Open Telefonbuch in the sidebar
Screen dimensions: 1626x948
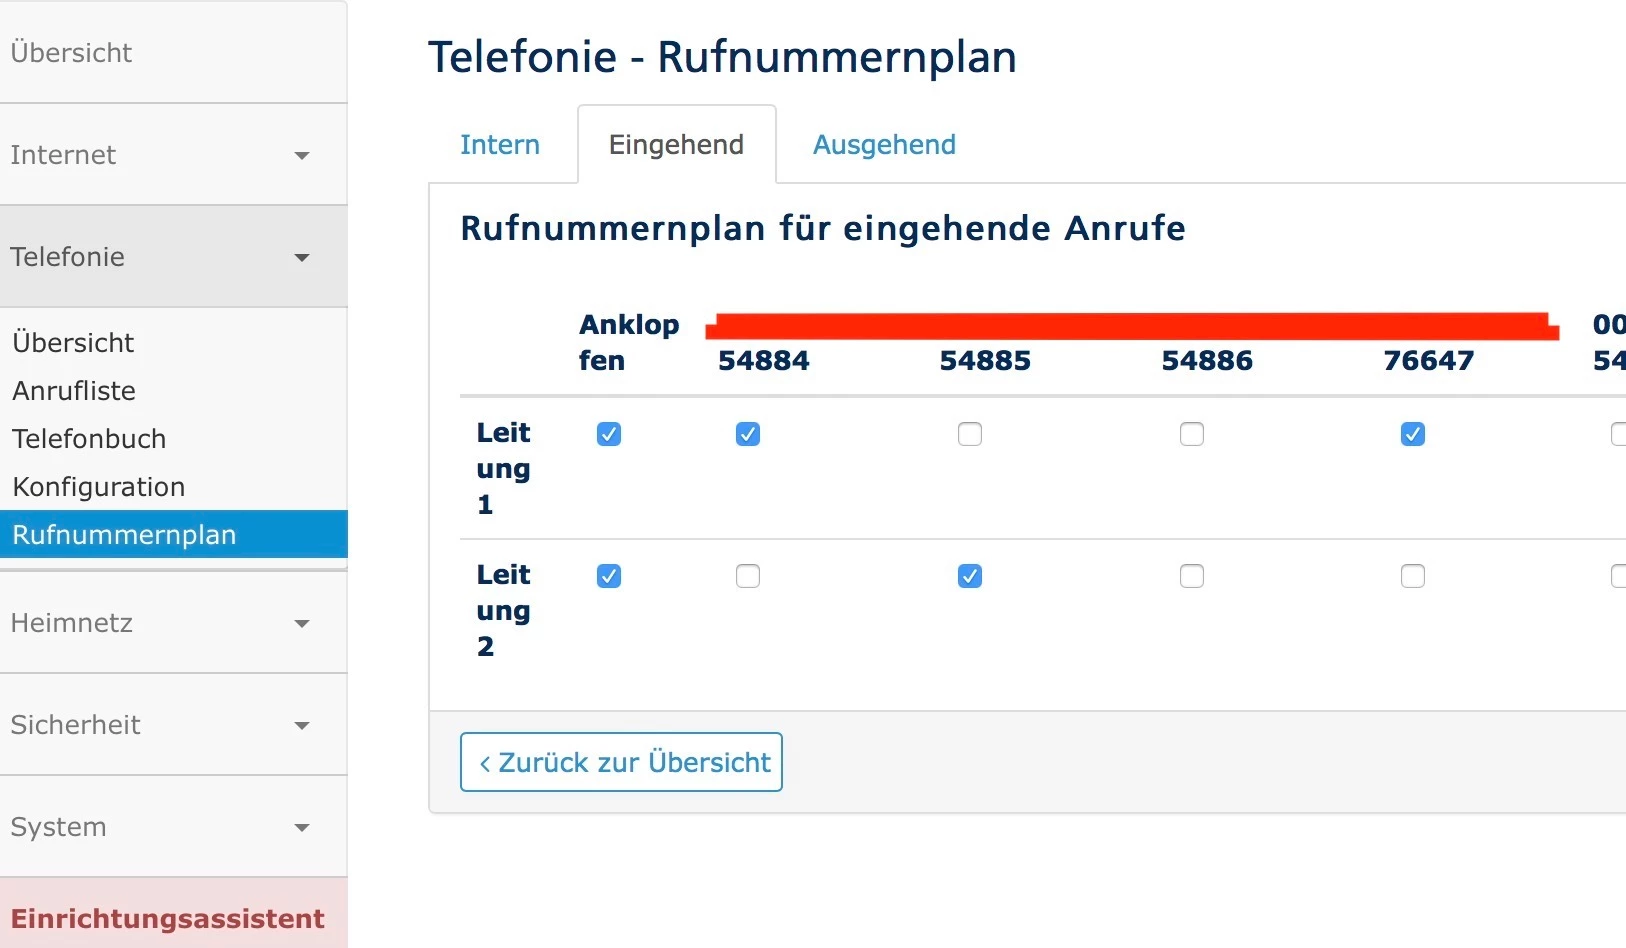(x=89, y=439)
